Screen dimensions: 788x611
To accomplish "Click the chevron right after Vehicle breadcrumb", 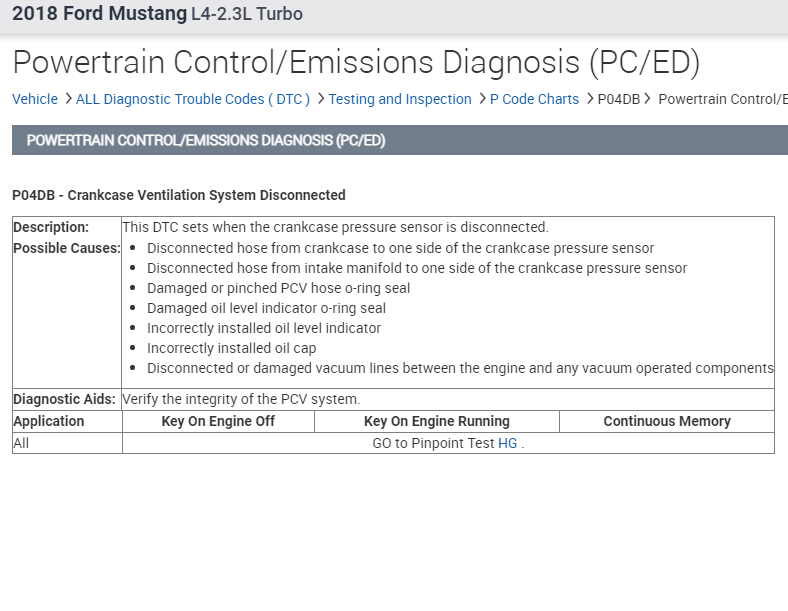I will [67, 99].
